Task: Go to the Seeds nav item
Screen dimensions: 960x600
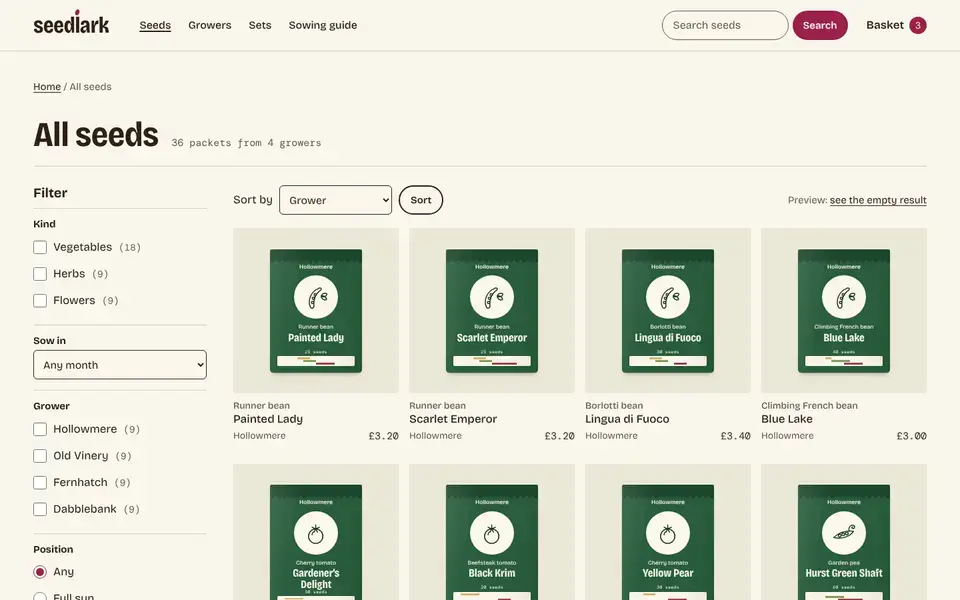Action: tap(155, 25)
